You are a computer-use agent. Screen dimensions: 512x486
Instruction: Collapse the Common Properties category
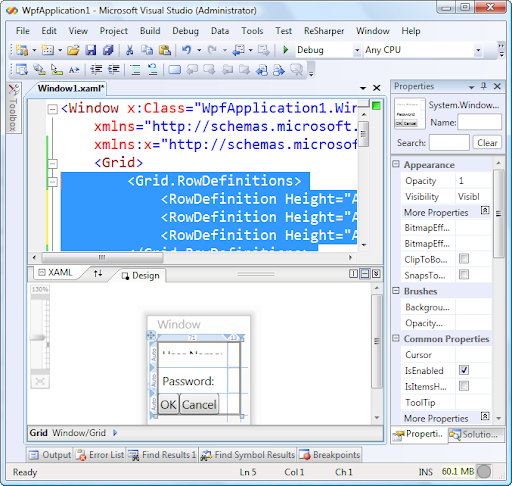coord(396,338)
